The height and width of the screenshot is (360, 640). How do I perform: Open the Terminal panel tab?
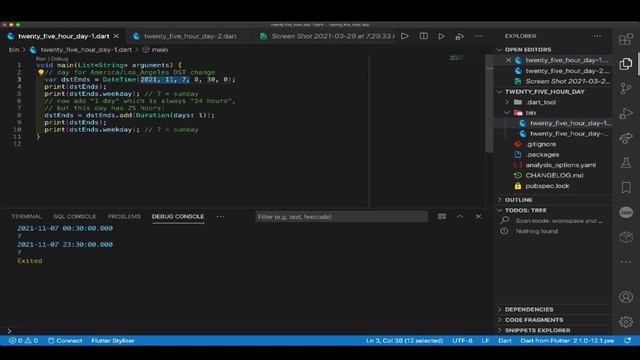(x=27, y=217)
